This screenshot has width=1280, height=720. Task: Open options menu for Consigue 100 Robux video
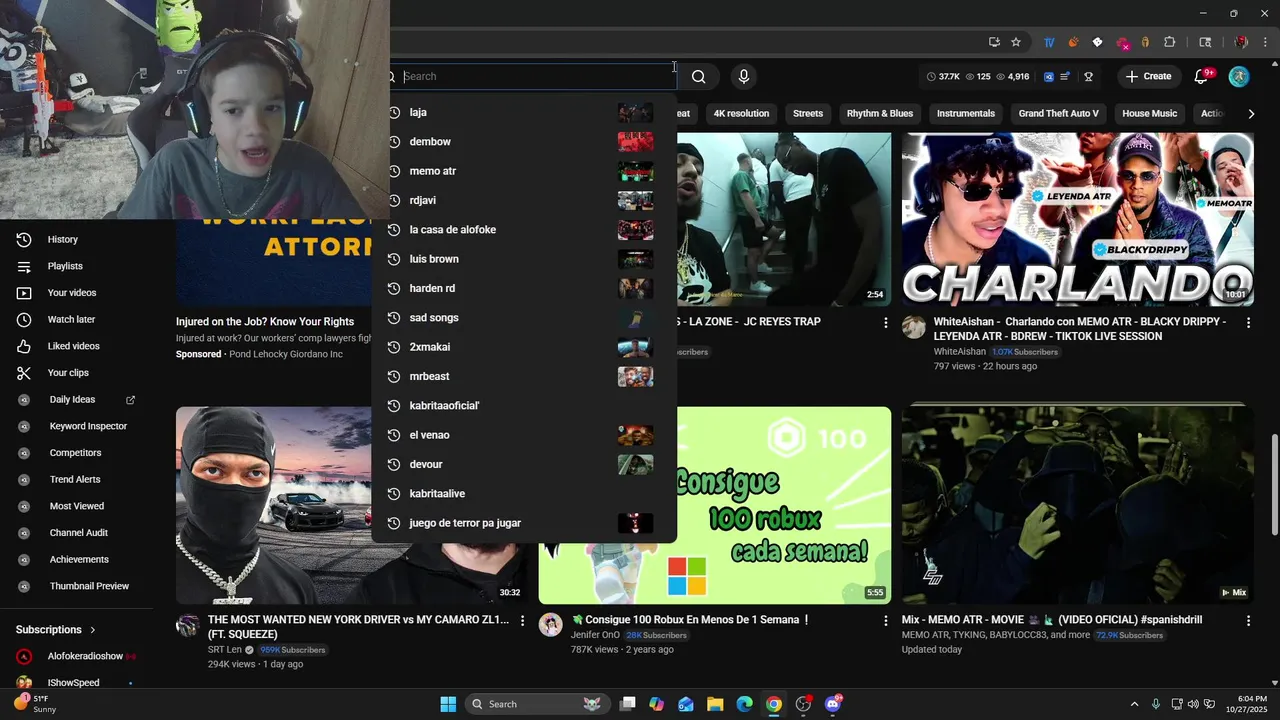[x=885, y=621]
